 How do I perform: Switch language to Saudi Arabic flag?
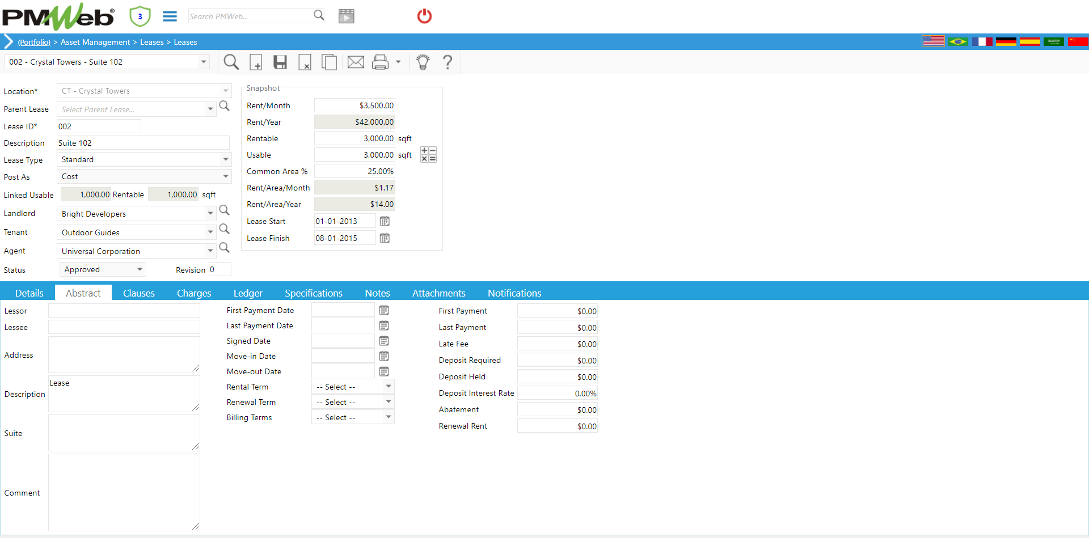coord(1054,42)
